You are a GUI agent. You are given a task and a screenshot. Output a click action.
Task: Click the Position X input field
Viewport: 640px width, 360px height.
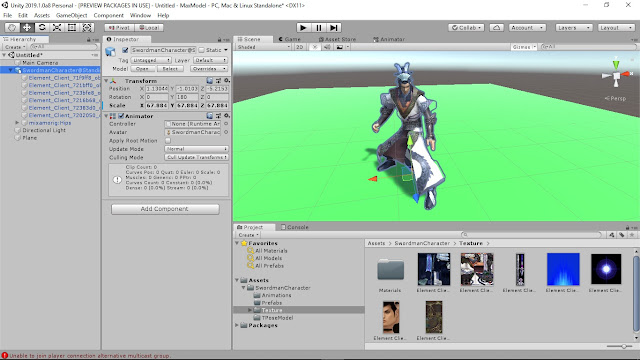coord(157,89)
